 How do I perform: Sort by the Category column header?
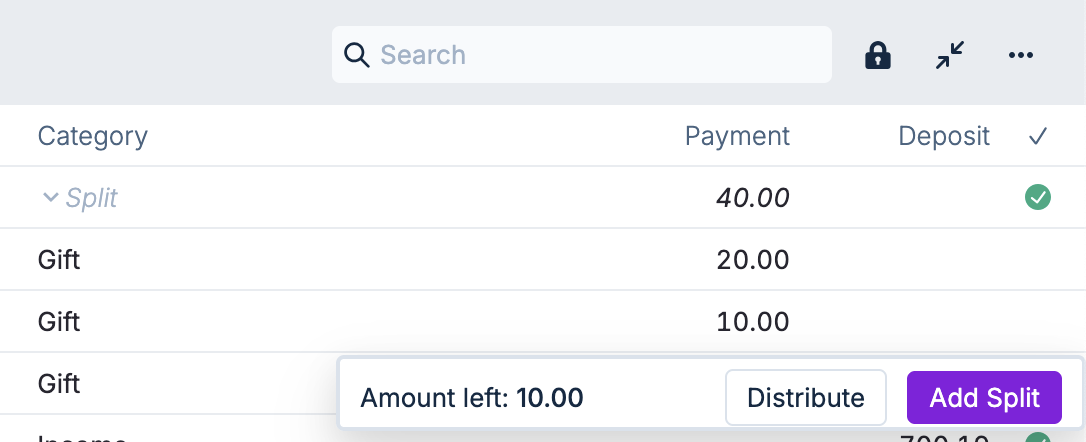click(92, 136)
